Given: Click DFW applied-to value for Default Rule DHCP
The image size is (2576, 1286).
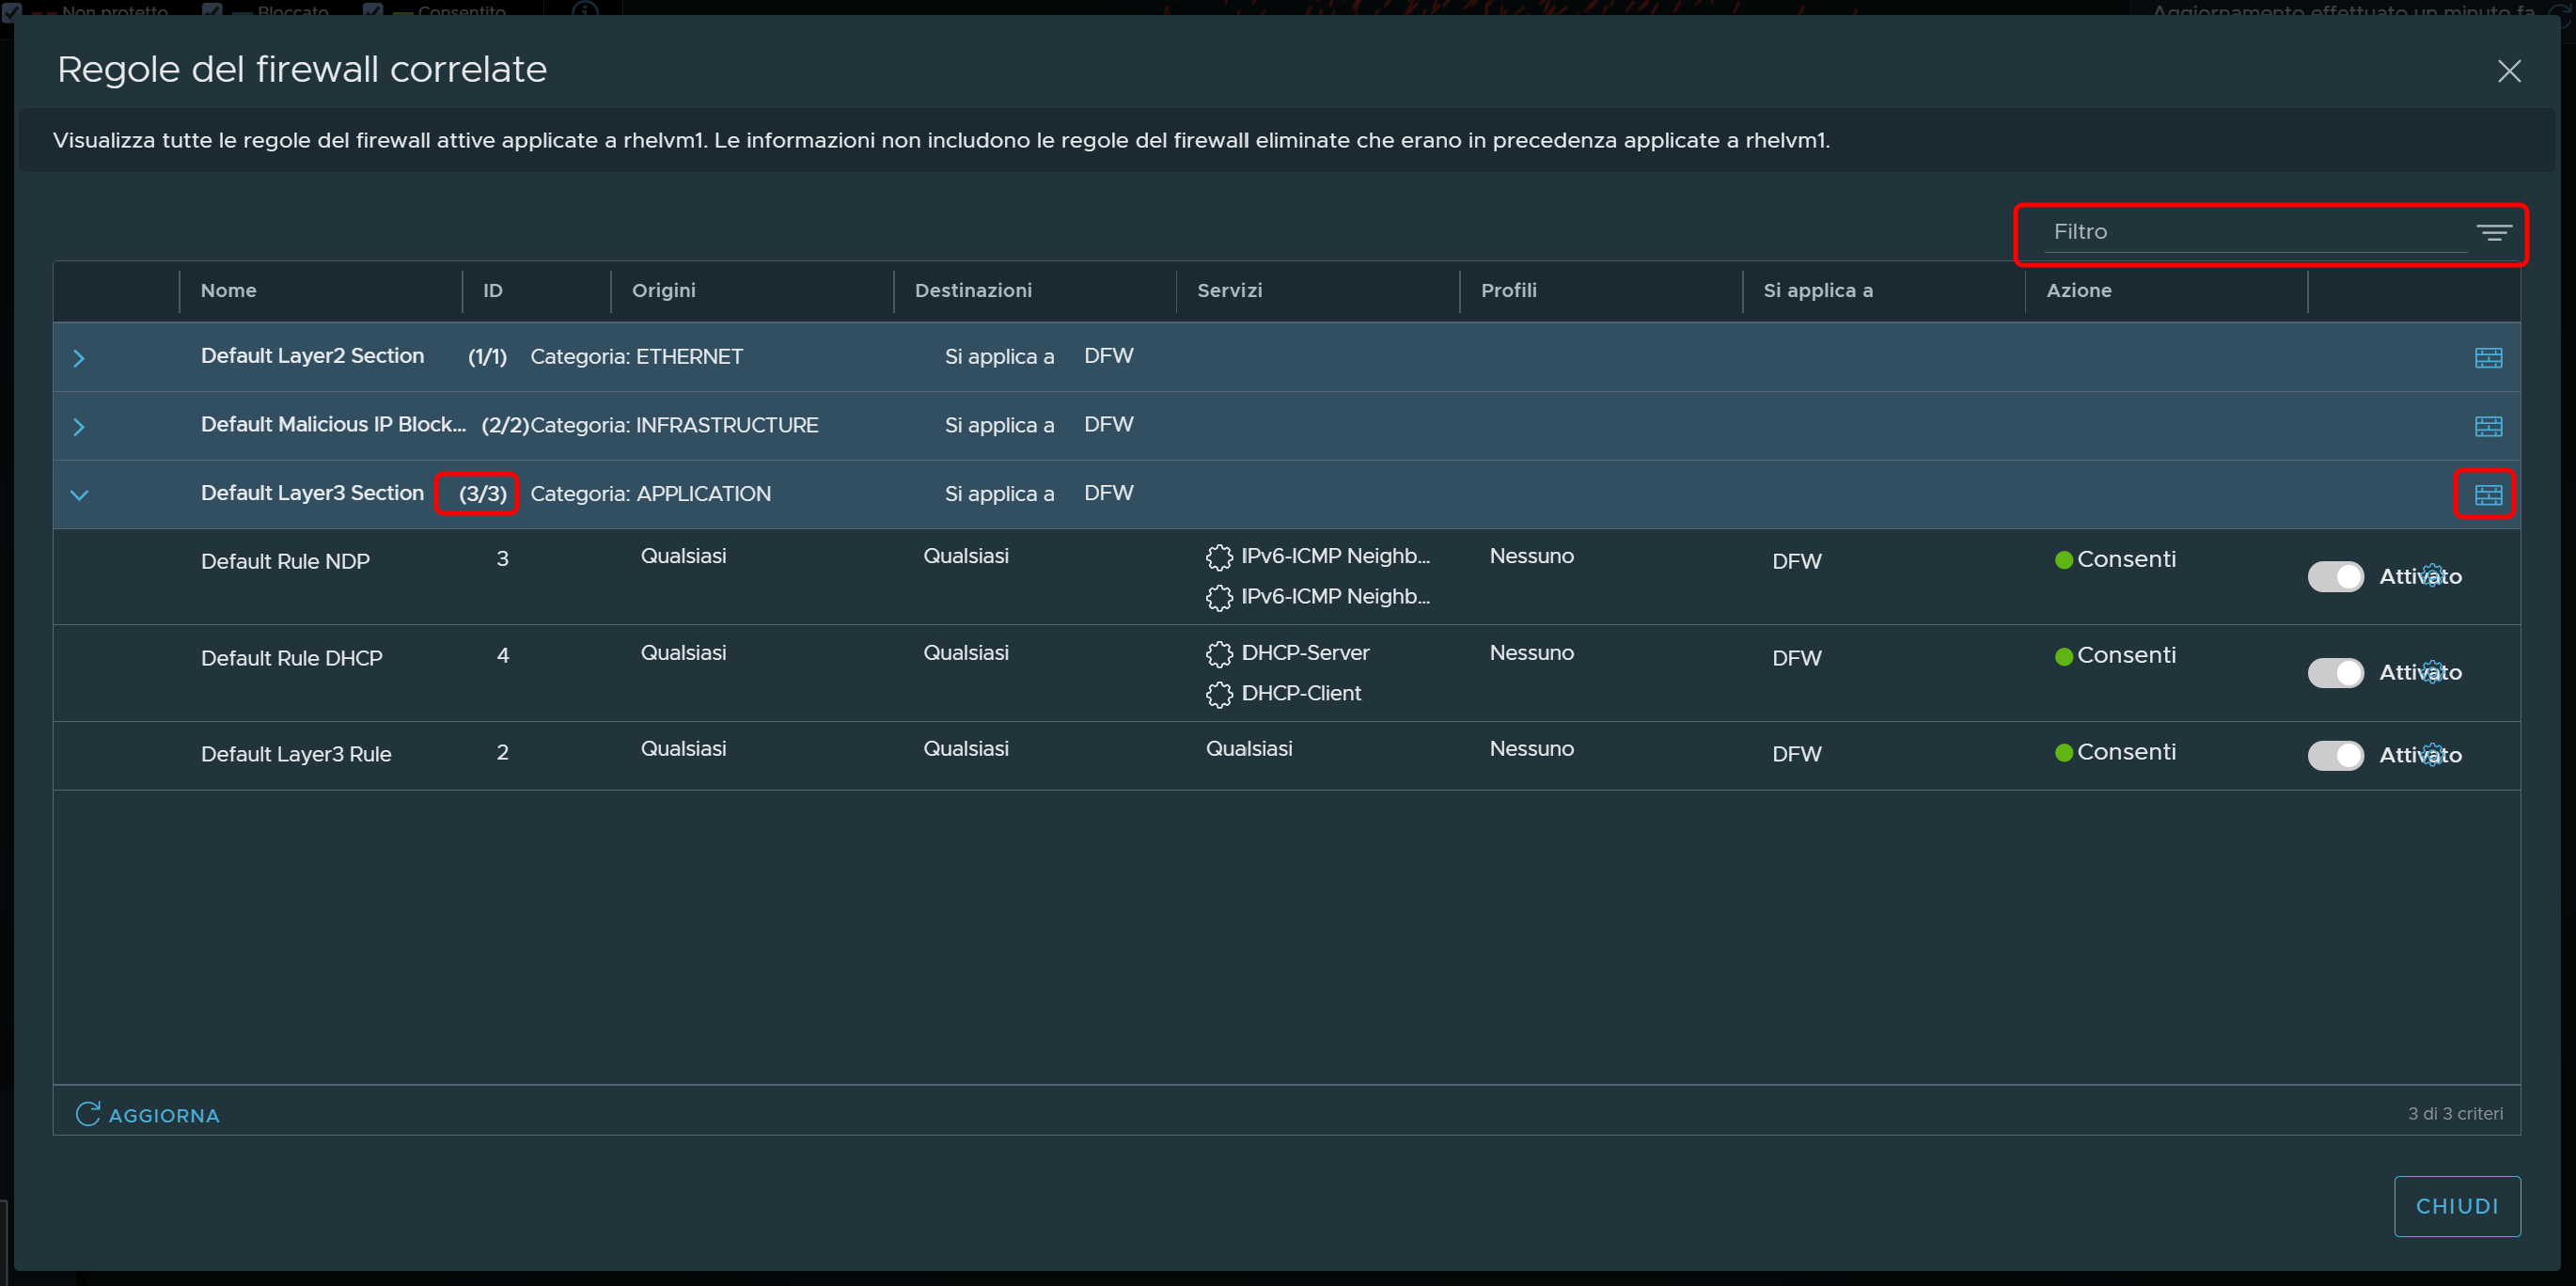Looking at the screenshot, I should coord(1797,658).
